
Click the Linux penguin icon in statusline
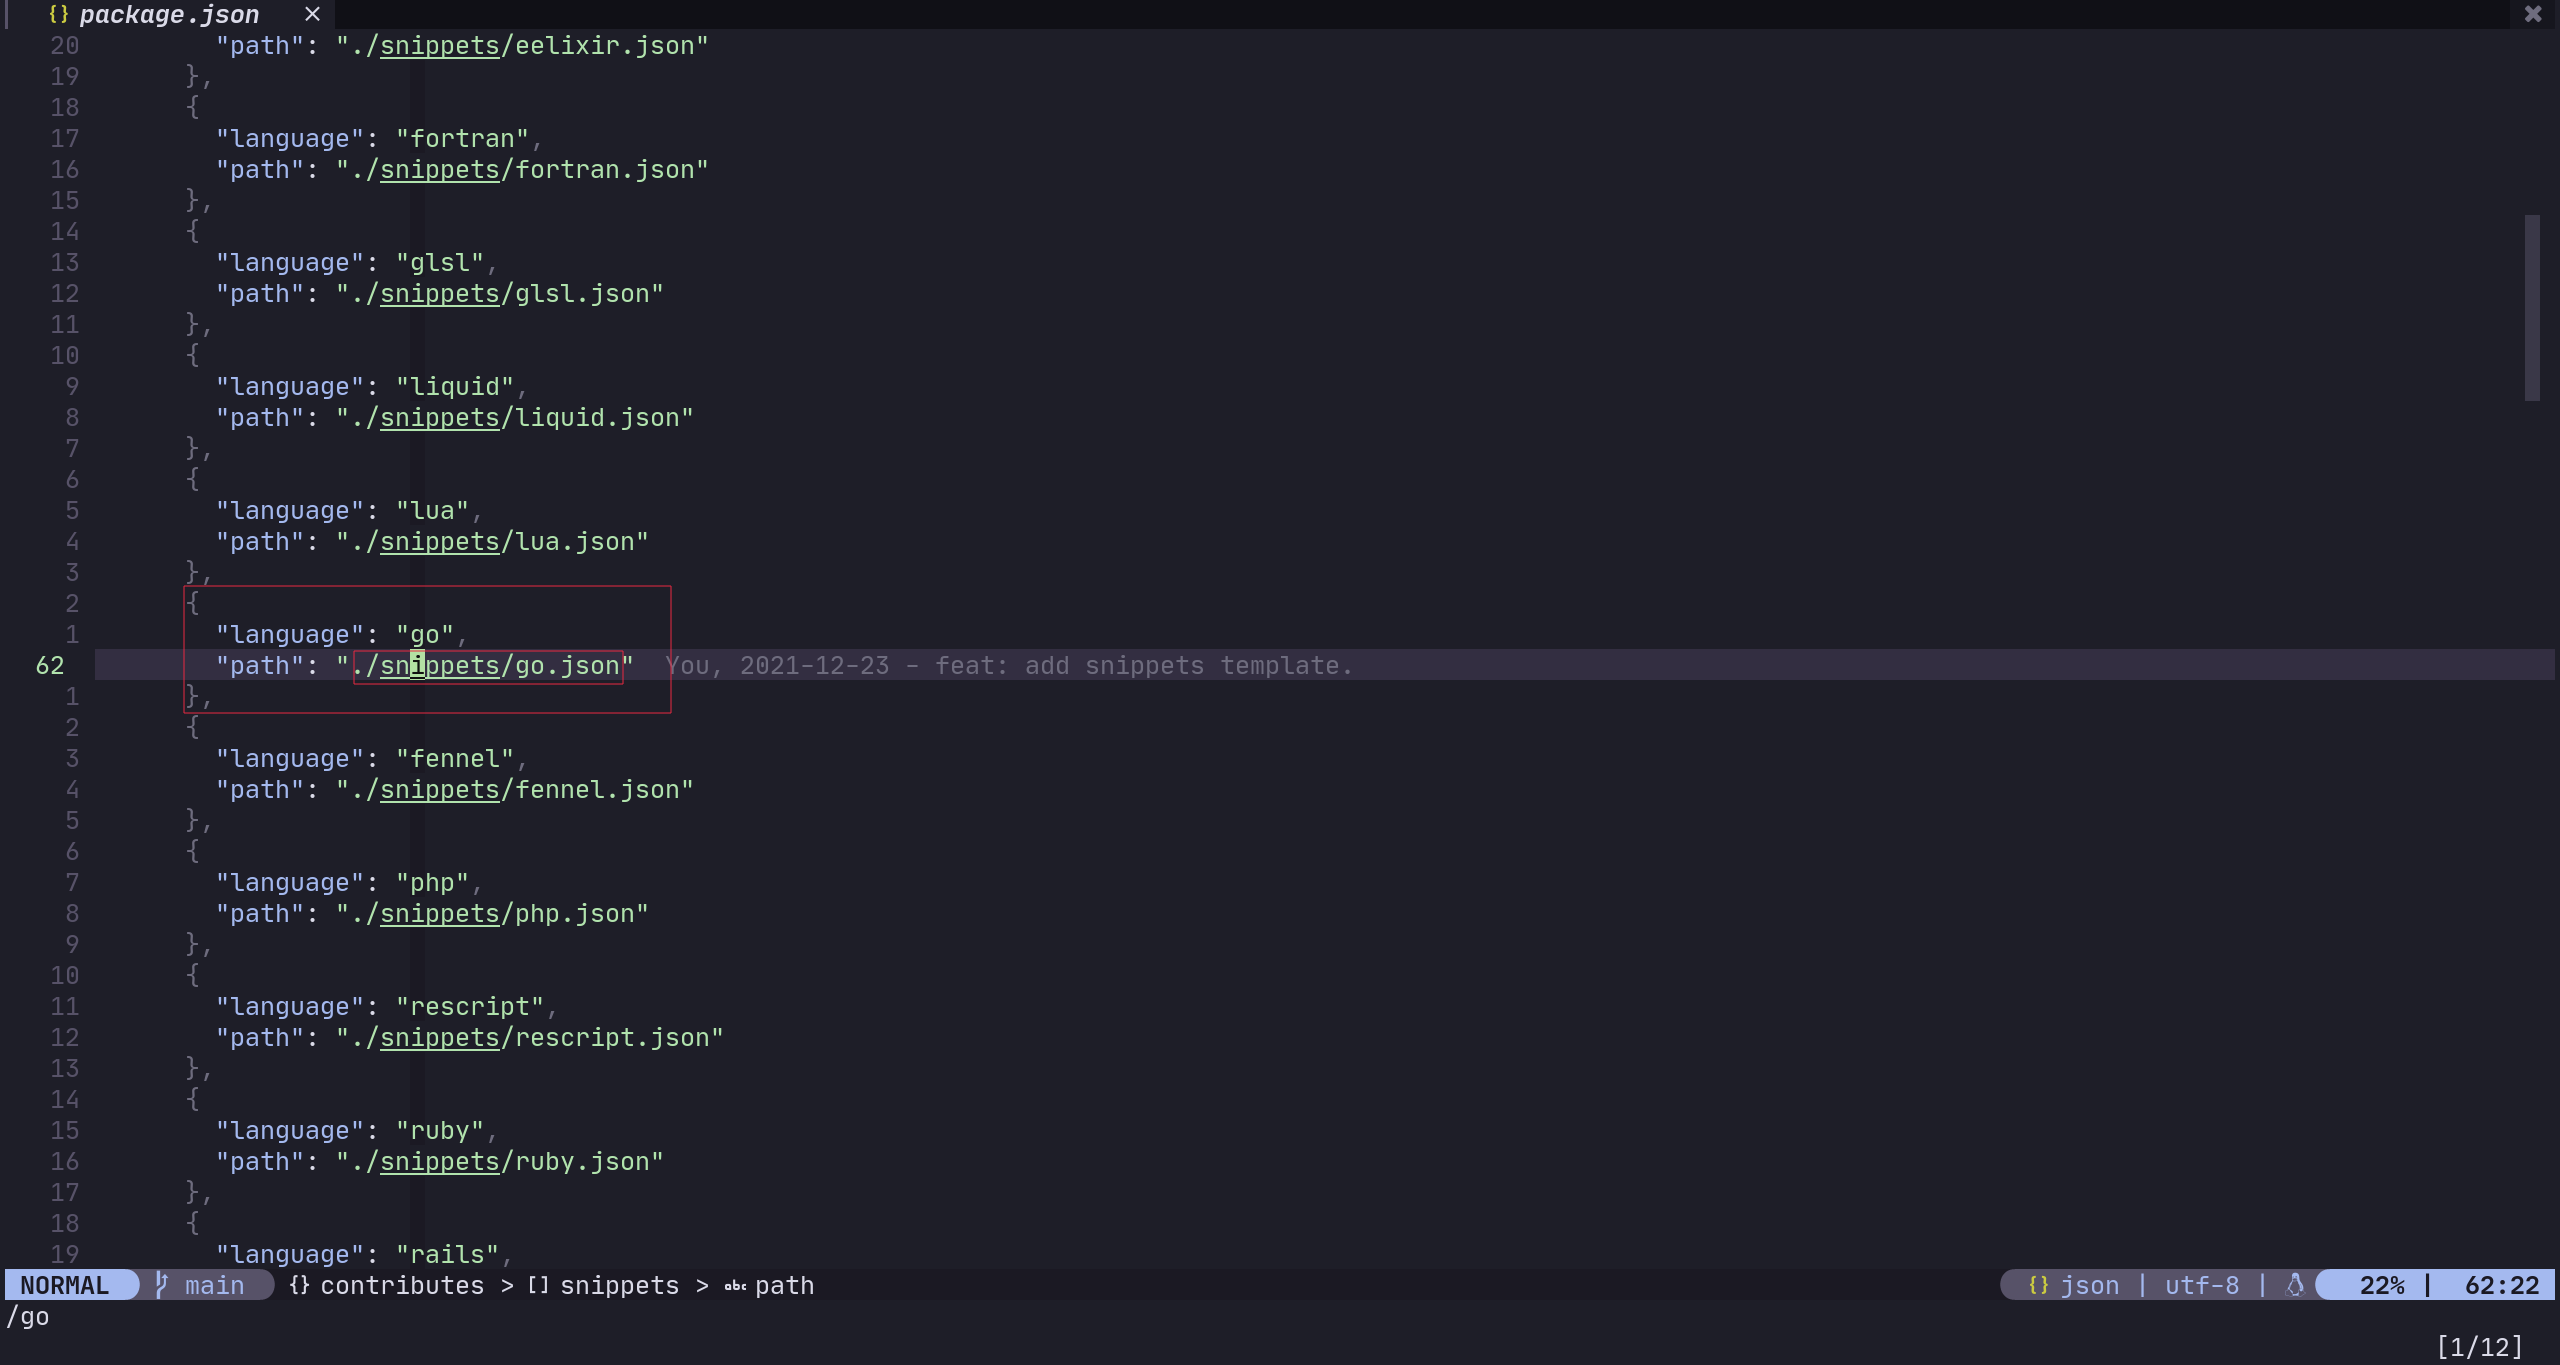point(2296,1285)
